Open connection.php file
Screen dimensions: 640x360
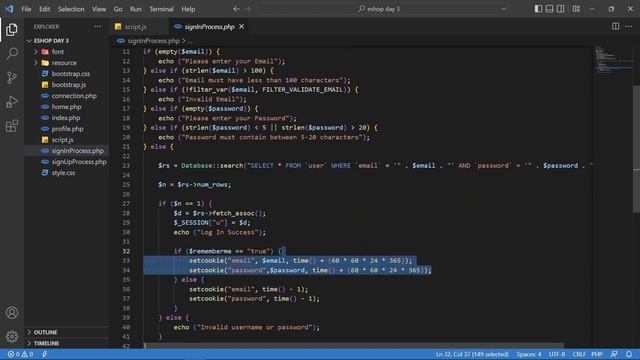[x=74, y=96]
